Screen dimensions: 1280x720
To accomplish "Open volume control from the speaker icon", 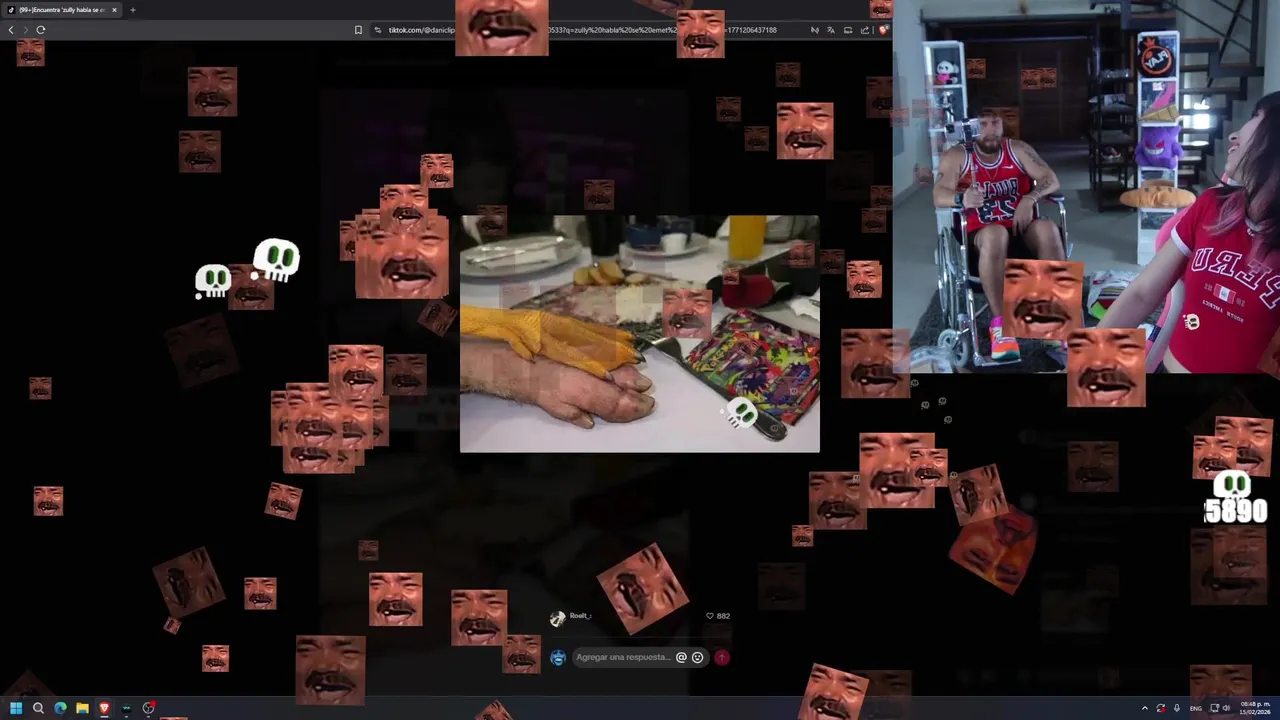I will [1227, 708].
